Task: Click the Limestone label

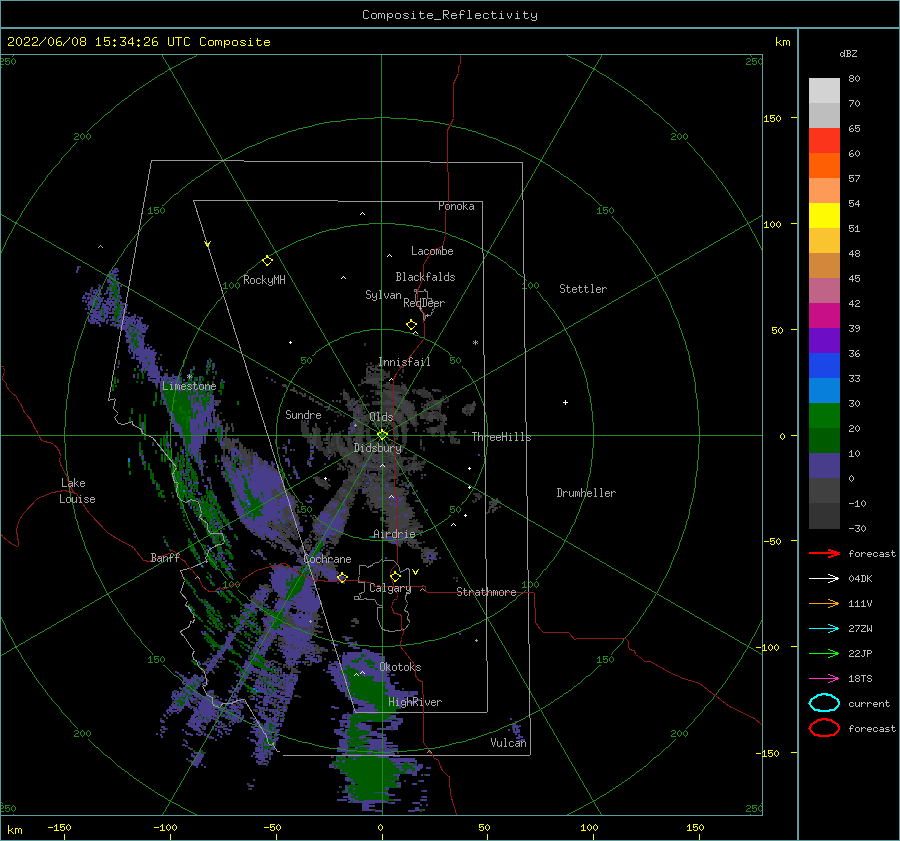Action: 189,386
